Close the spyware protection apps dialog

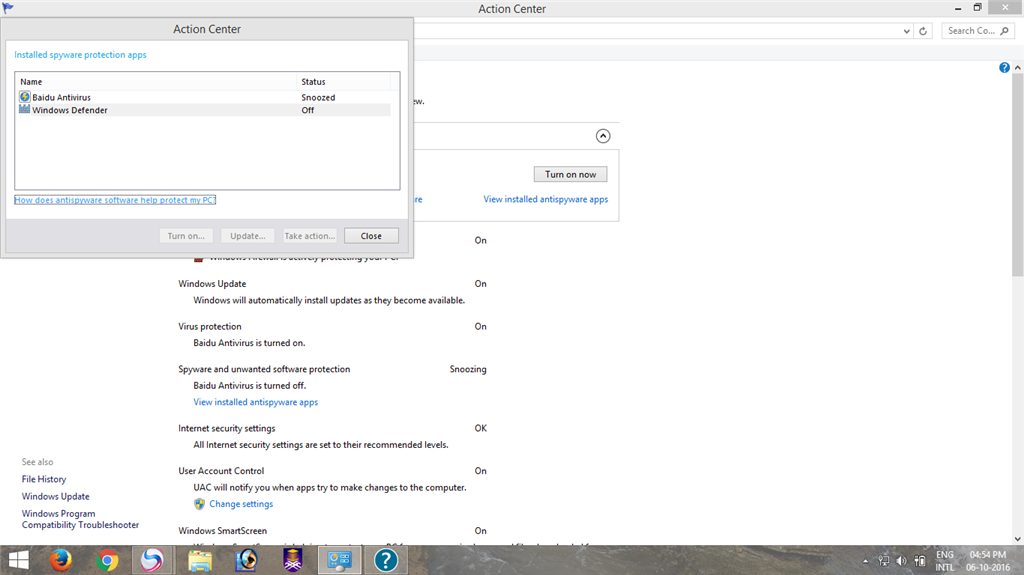click(371, 236)
